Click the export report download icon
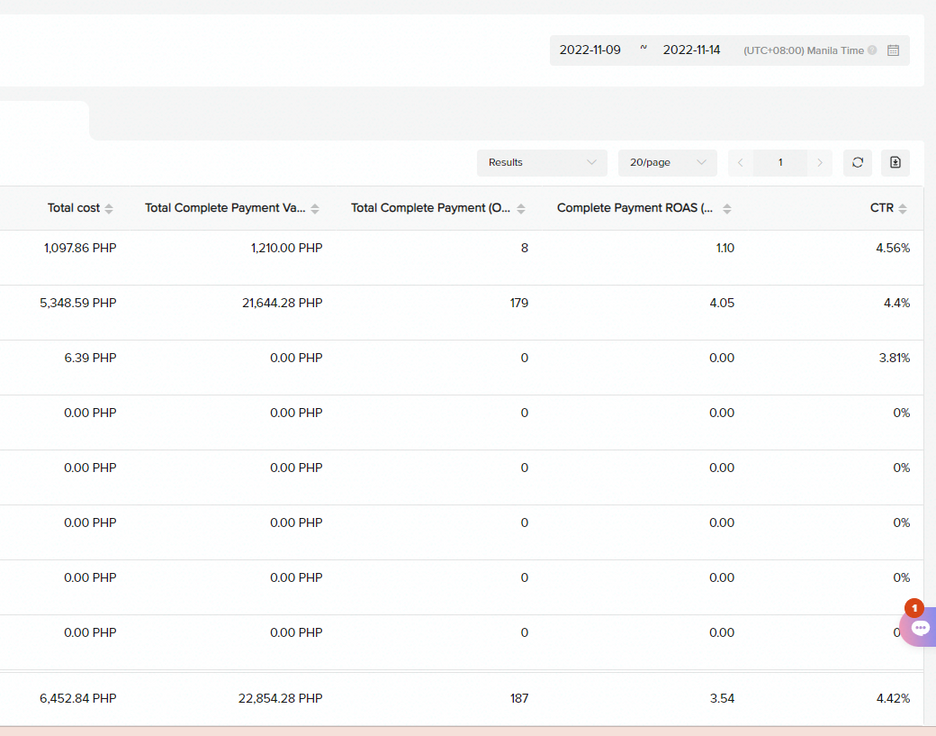 tap(895, 162)
